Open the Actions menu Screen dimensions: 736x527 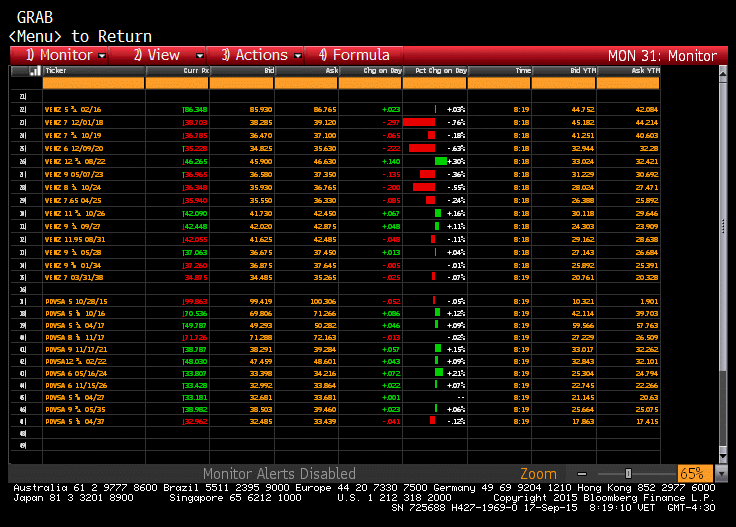pos(255,55)
